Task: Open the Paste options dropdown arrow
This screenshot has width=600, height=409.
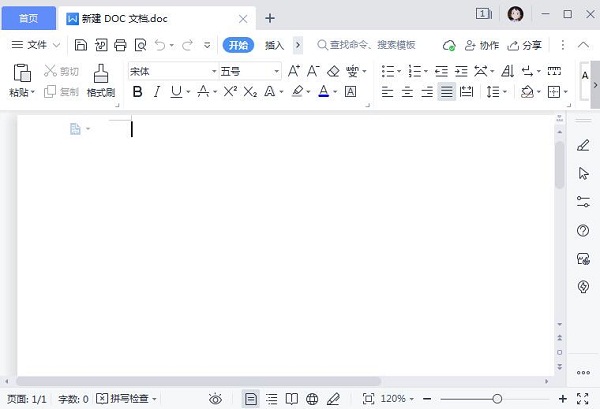Action: [x=33, y=92]
